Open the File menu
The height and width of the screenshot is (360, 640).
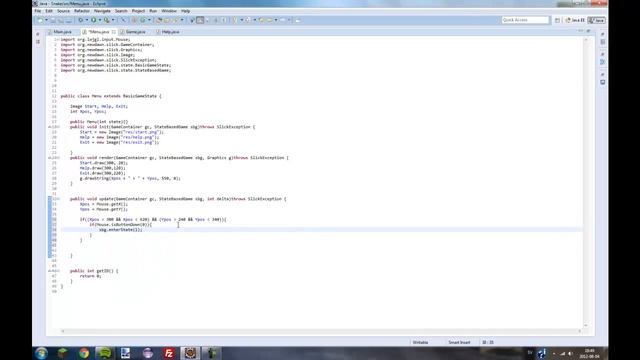[38, 11]
